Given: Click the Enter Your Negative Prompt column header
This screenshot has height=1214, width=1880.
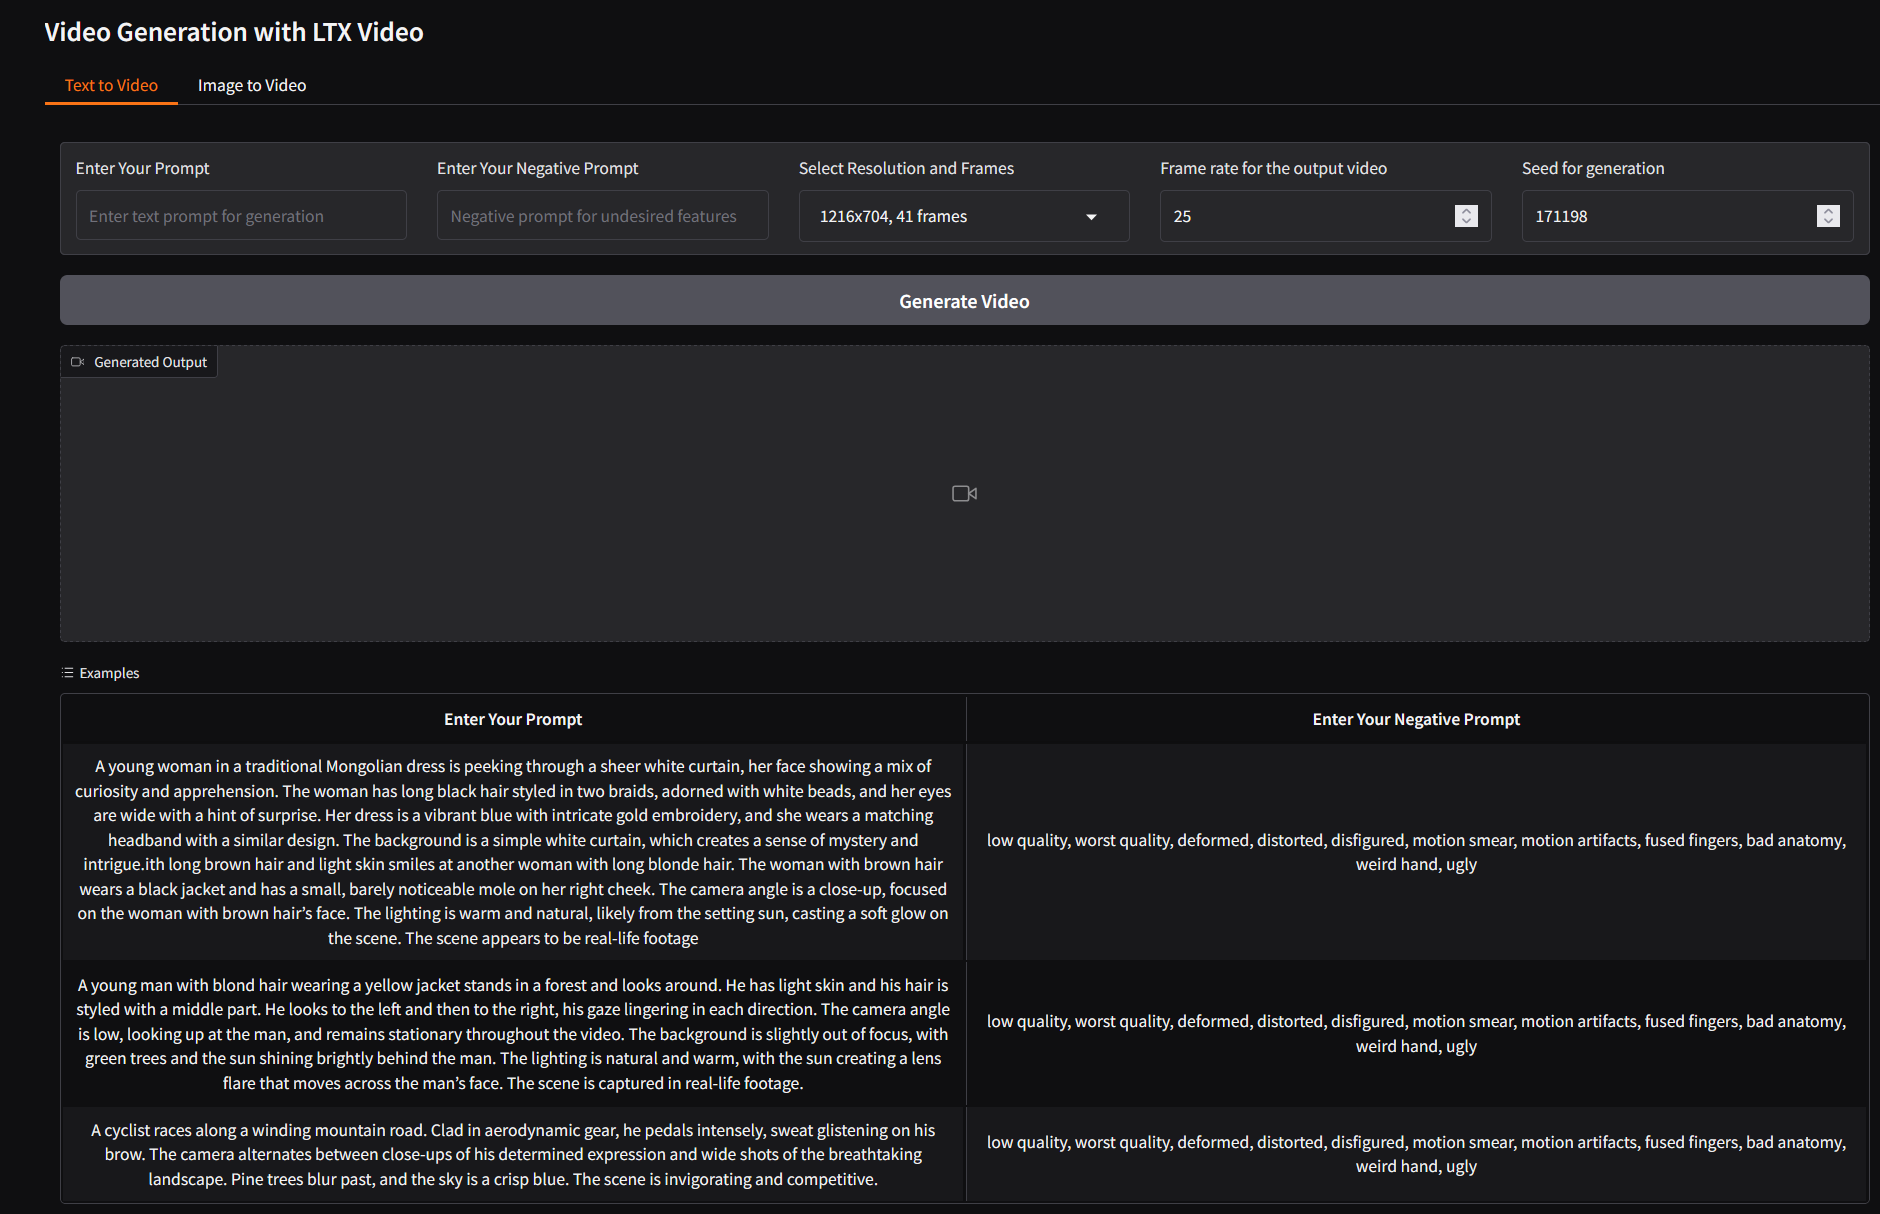Looking at the screenshot, I should click(x=1416, y=719).
